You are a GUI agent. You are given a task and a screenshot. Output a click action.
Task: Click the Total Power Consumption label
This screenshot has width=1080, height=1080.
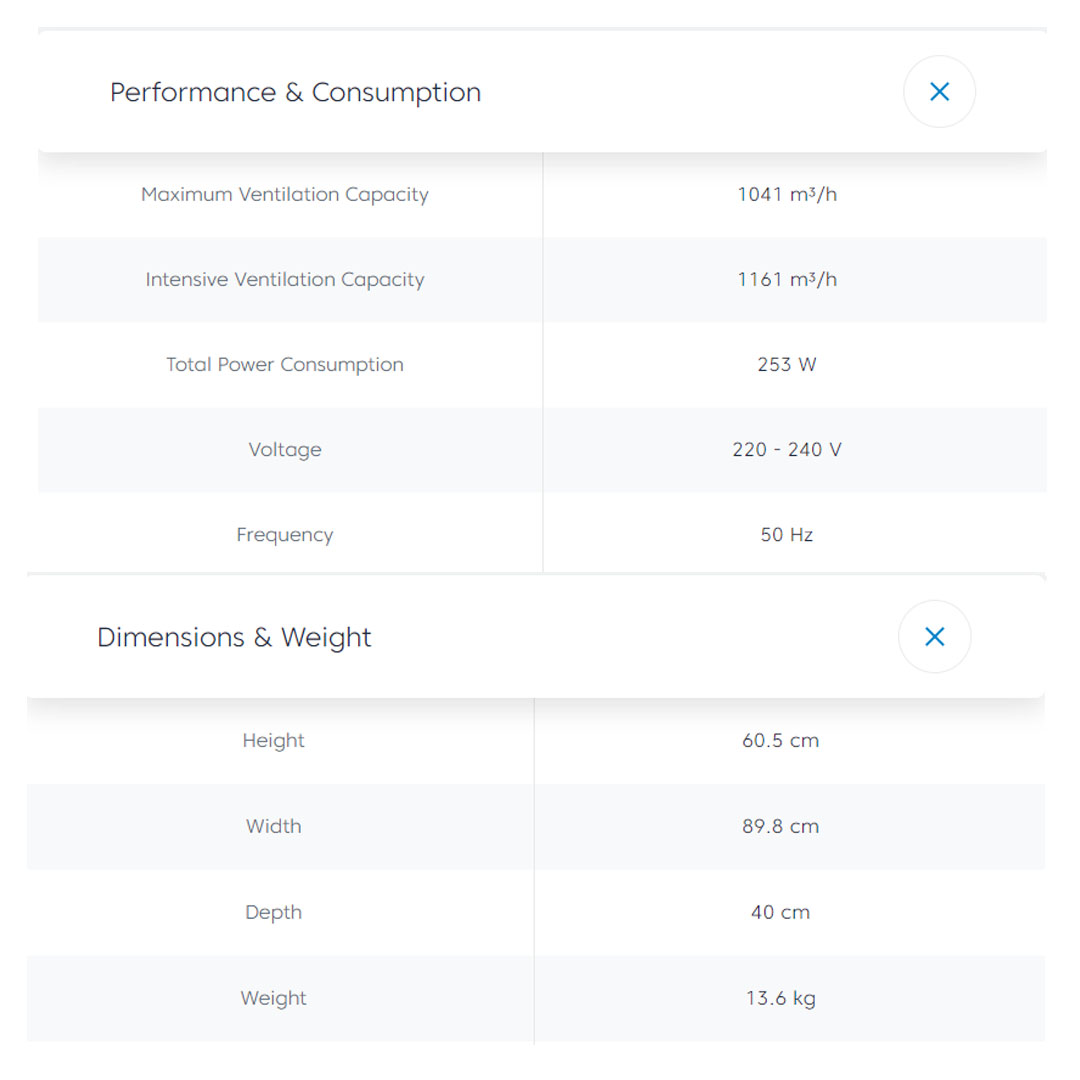(285, 365)
